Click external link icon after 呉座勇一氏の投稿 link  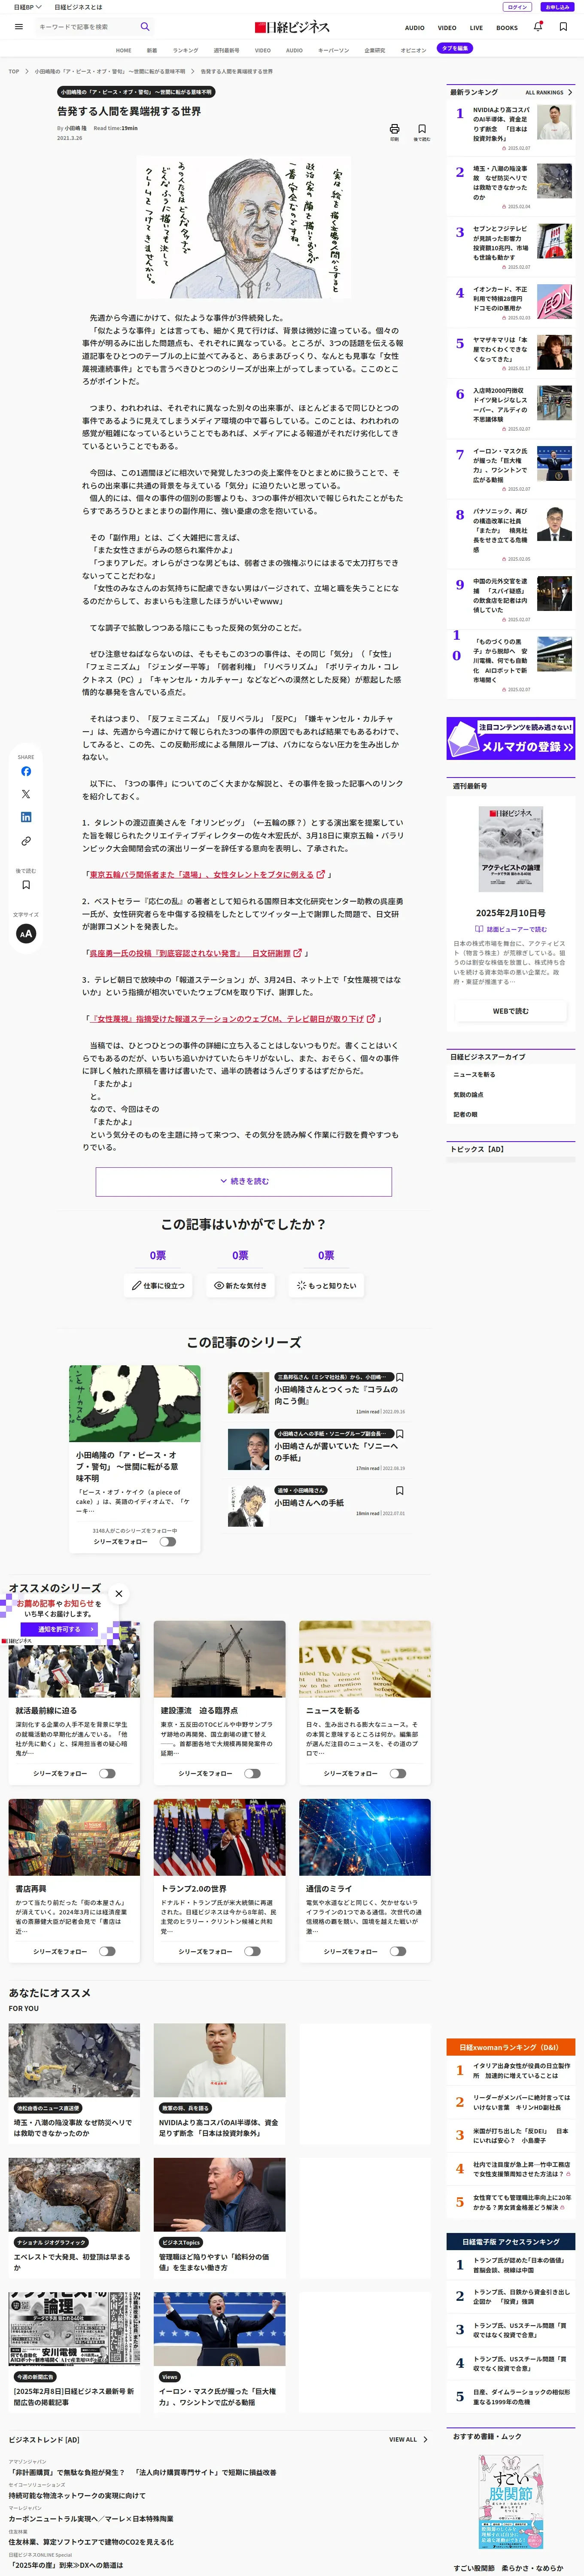(297, 953)
